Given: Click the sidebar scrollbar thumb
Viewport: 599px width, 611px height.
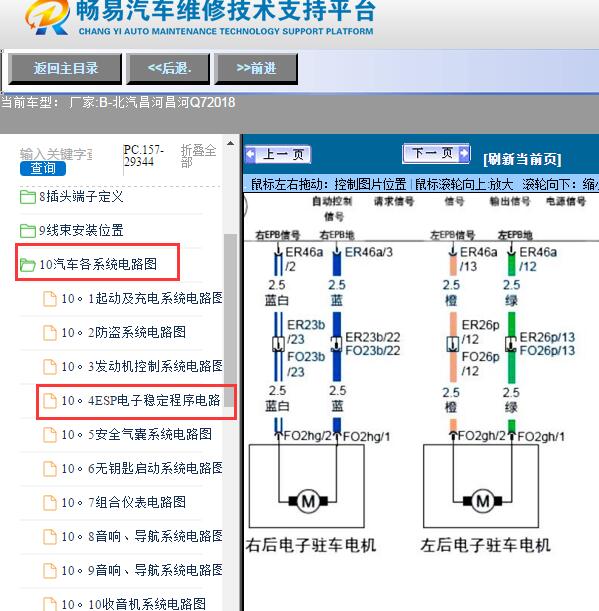Looking at the screenshot, I should pyautogui.click(x=230, y=319).
